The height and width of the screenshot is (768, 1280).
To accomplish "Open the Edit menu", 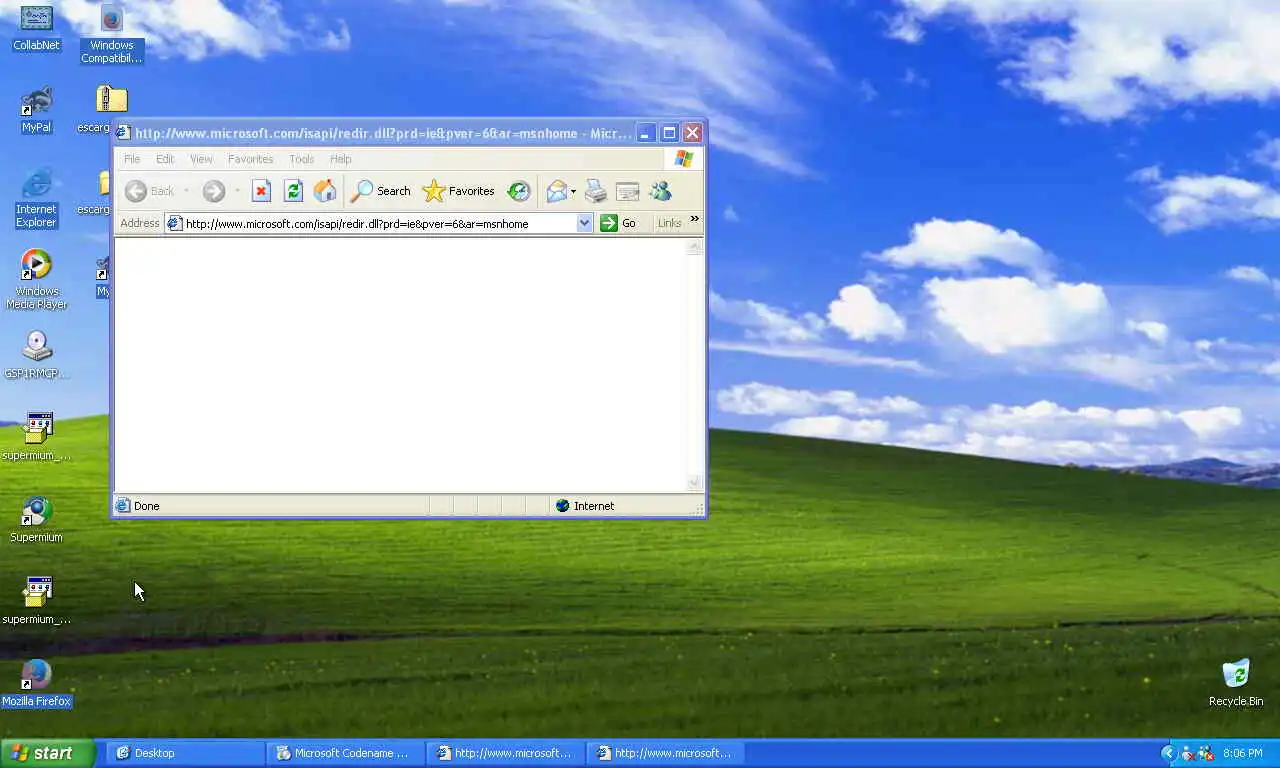I will (x=165, y=159).
